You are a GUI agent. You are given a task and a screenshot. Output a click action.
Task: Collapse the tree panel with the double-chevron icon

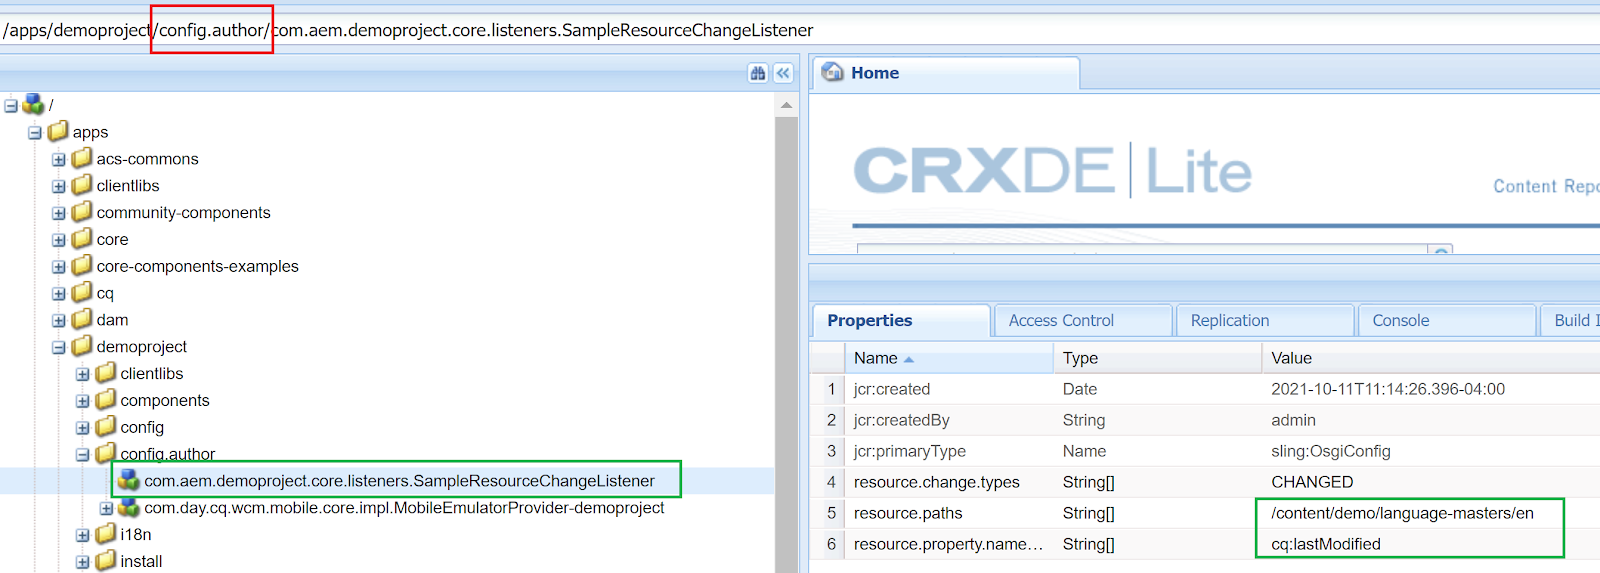(783, 73)
